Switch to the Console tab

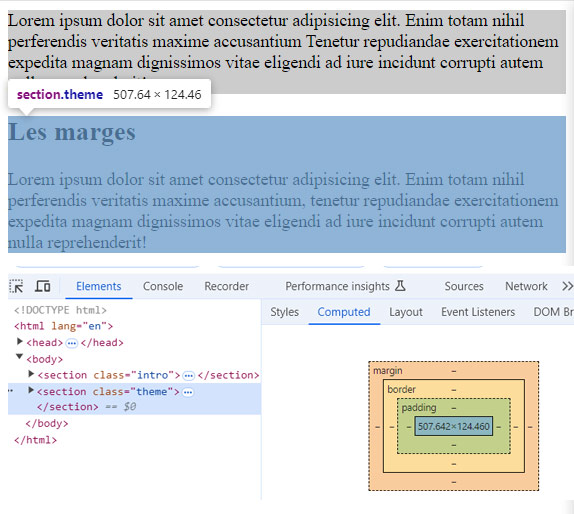pos(163,286)
